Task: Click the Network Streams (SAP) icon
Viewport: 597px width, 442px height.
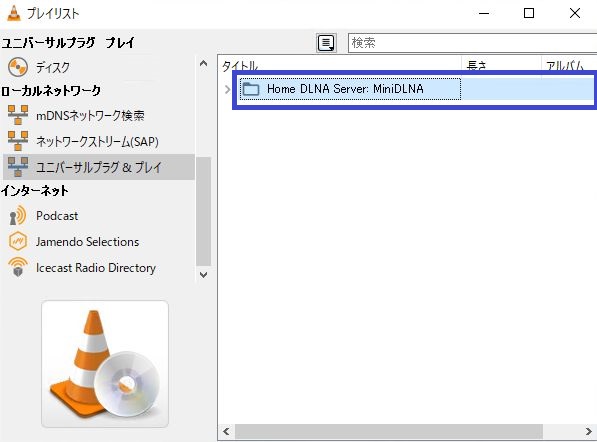Action: point(18,141)
